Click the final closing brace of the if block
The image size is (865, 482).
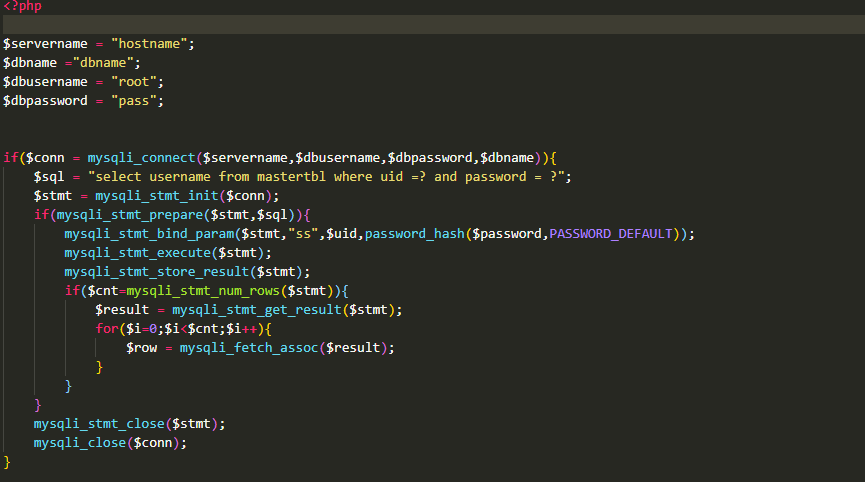click(x=7, y=462)
